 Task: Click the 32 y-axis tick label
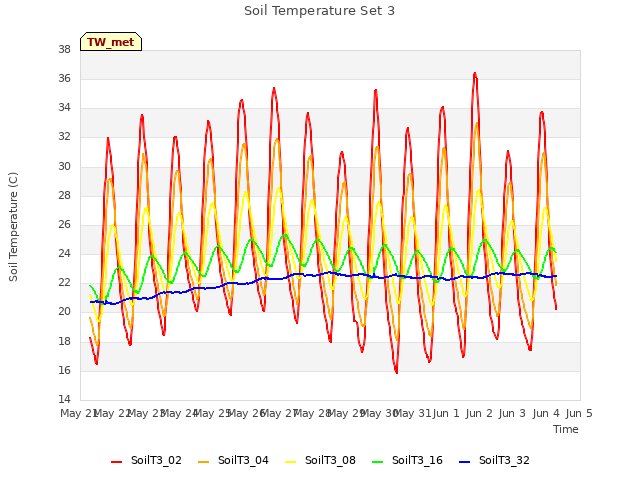64,137
